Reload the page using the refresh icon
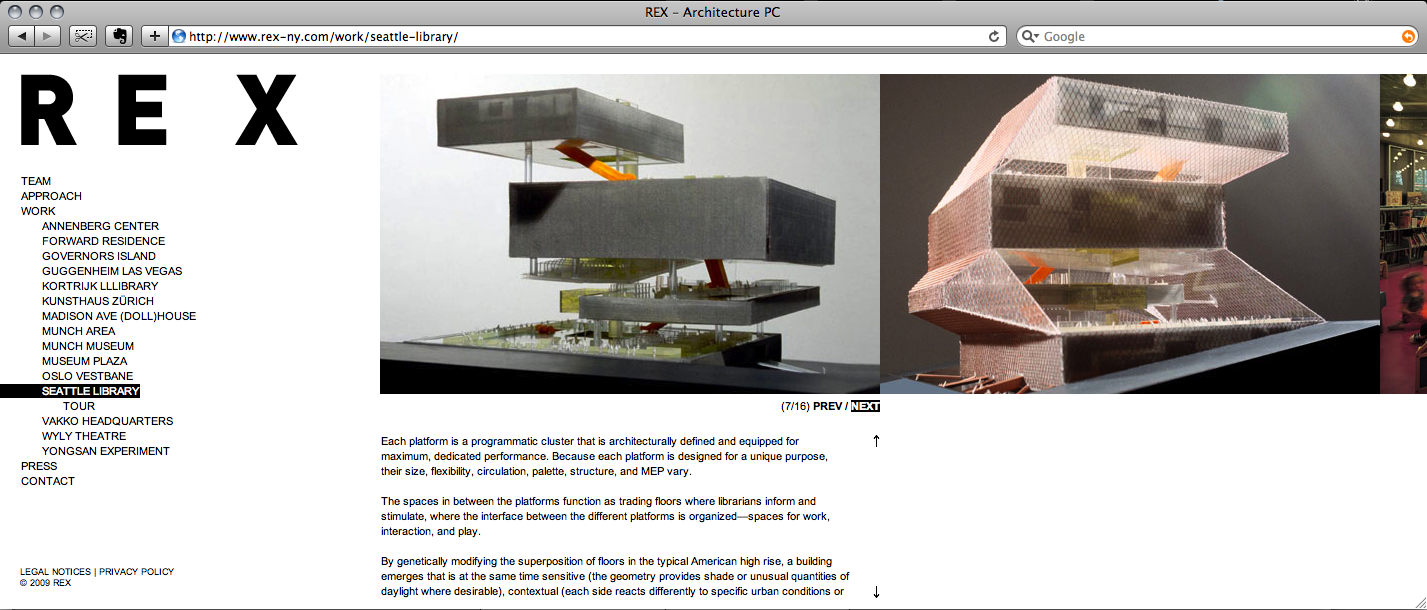Screen dimensions: 1427x610 click(x=993, y=35)
